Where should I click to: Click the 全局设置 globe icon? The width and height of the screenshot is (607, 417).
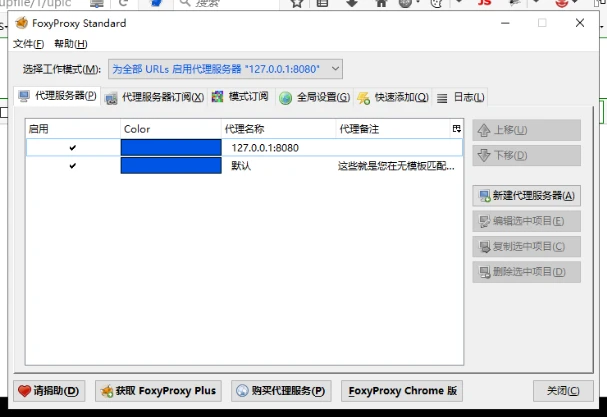286,98
